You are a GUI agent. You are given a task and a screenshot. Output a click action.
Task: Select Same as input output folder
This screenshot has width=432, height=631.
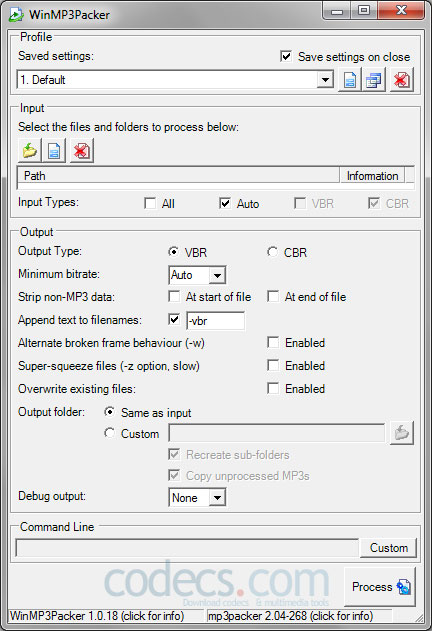109,412
